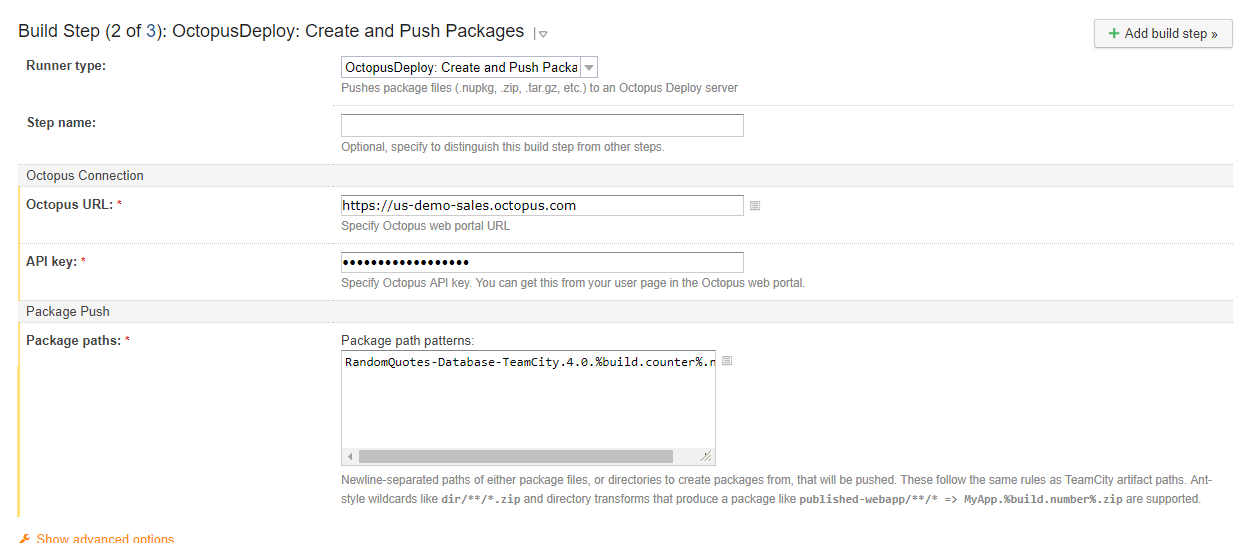This screenshot has height=543, width=1245.
Task: Click green plus icon on Add build step
Action: pos(1114,34)
